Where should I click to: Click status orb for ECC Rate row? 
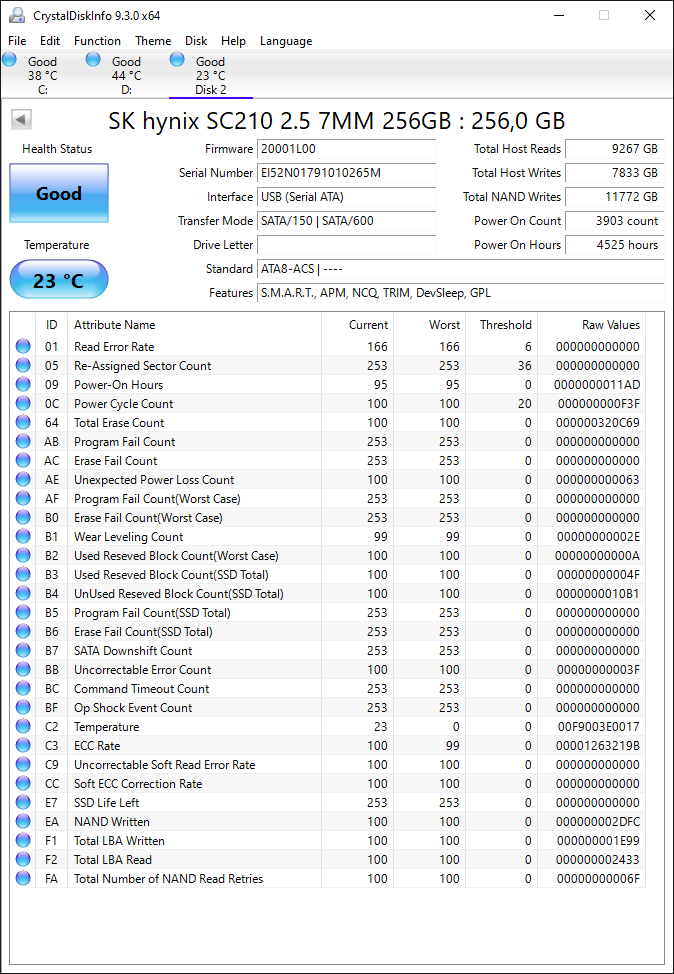tap(23, 745)
